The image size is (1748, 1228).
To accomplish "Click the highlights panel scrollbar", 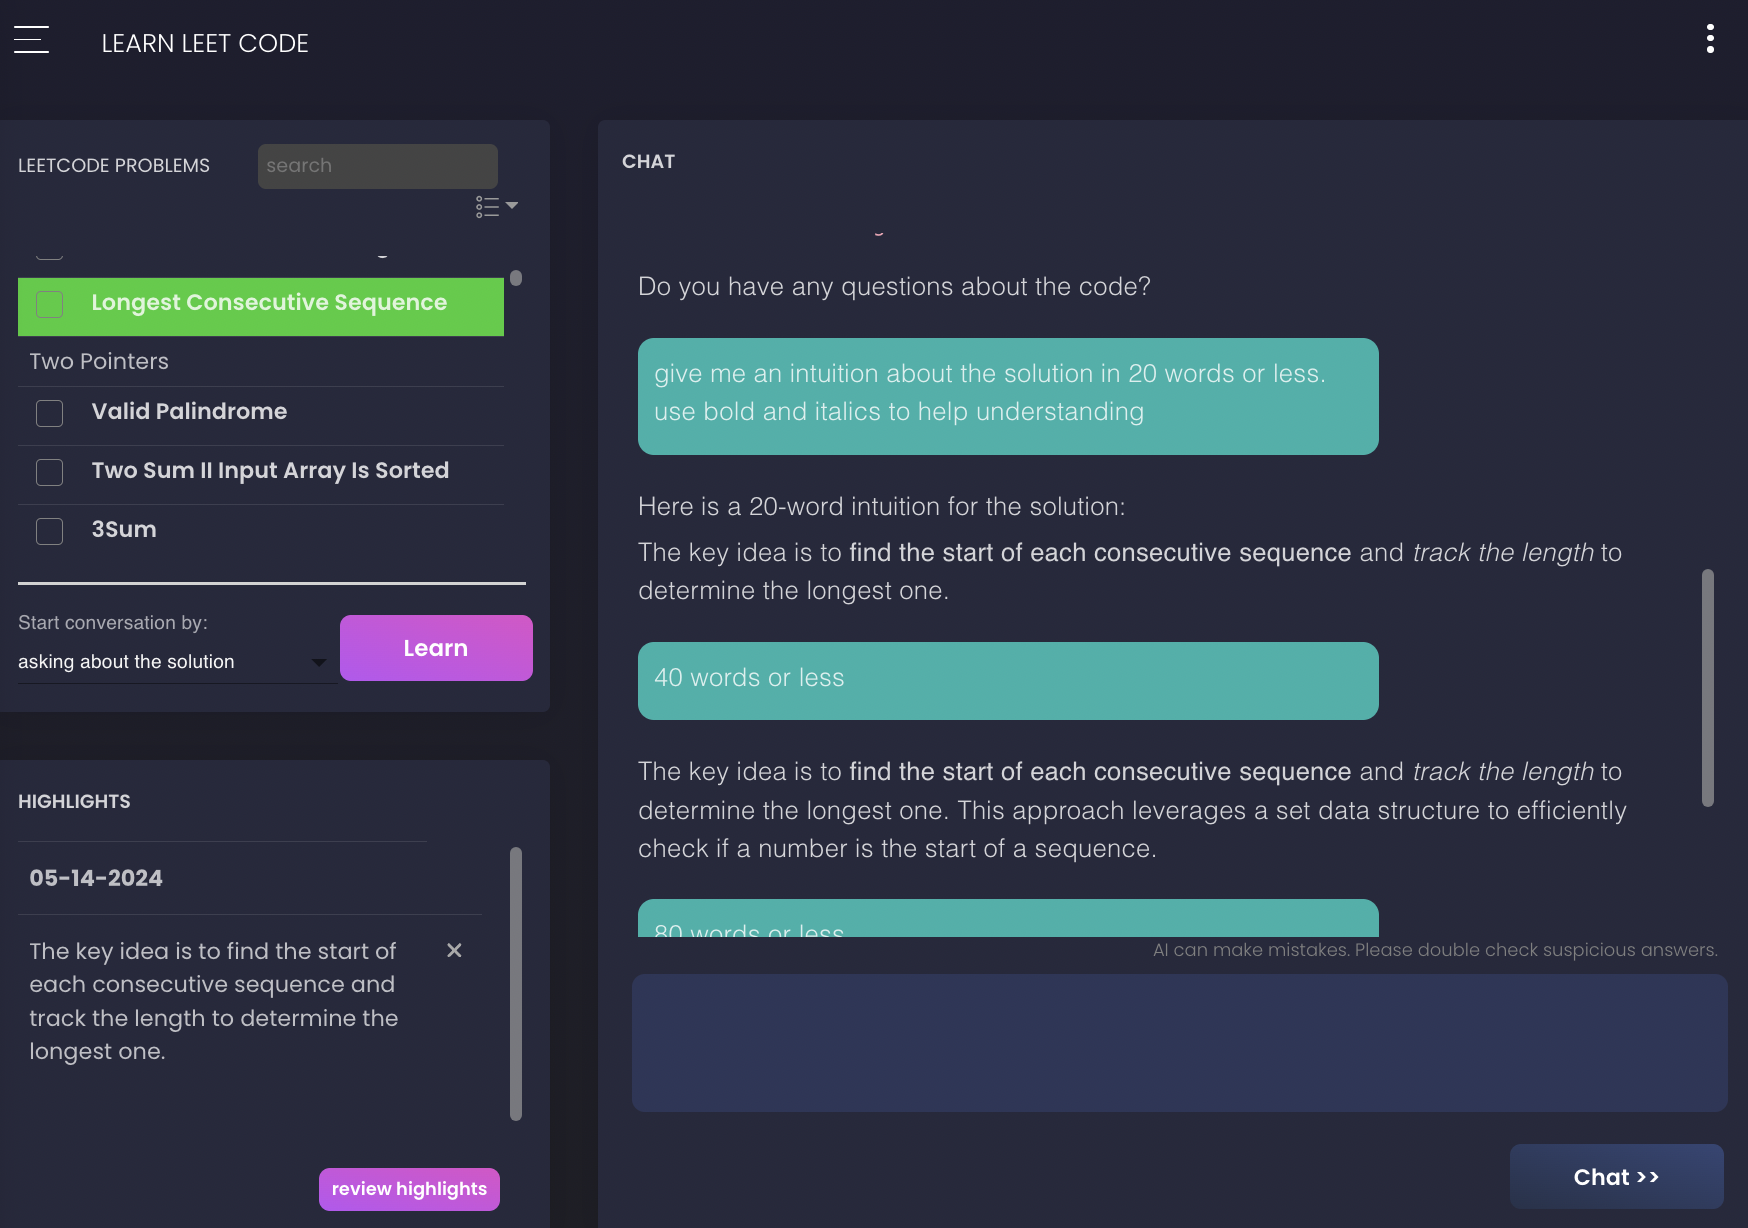I will click(x=516, y=983).
